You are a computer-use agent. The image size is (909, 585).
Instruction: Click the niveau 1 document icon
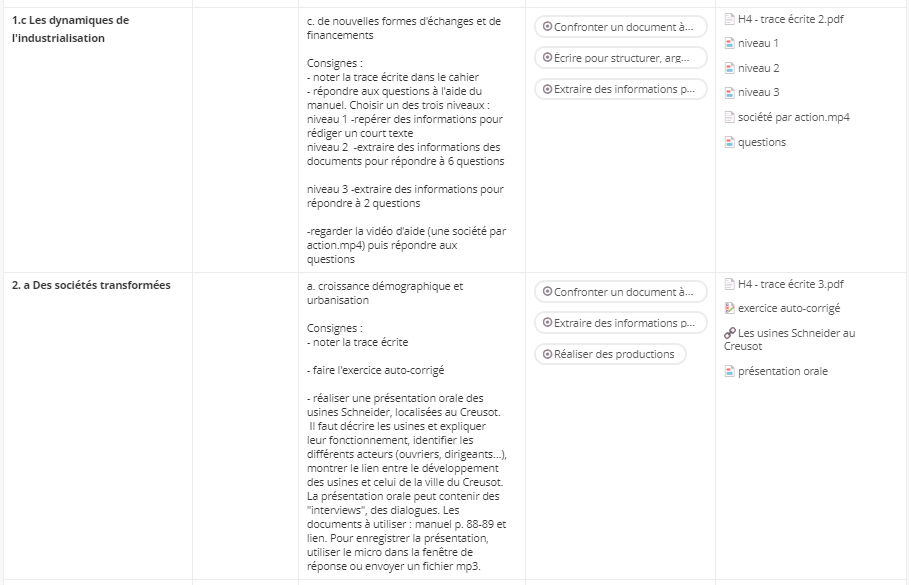click(729, 43)
